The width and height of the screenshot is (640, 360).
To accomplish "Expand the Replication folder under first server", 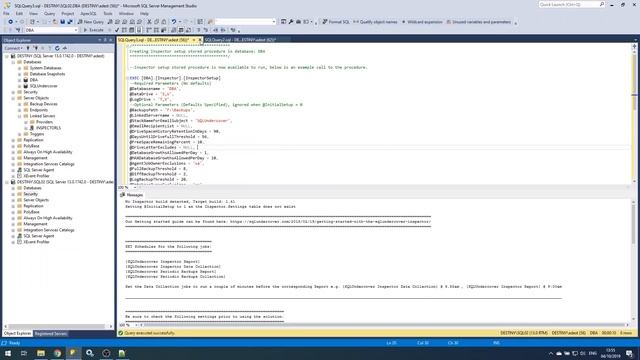I will pyautogui.click(x=13, y=140).
